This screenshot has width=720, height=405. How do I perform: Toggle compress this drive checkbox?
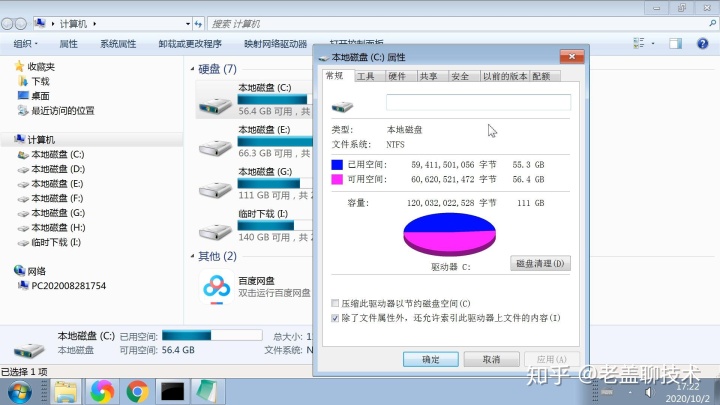[335, 303]
